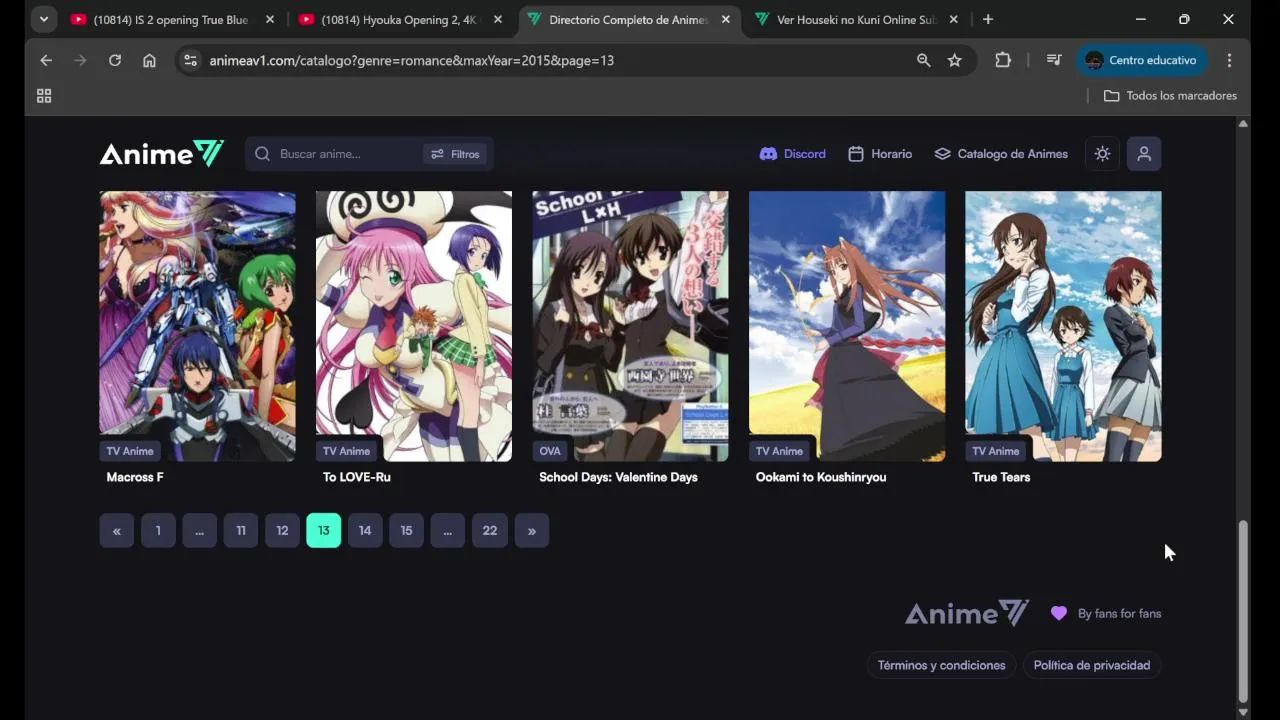
Task: Click the Macross F title text
Action: [135, 477]
